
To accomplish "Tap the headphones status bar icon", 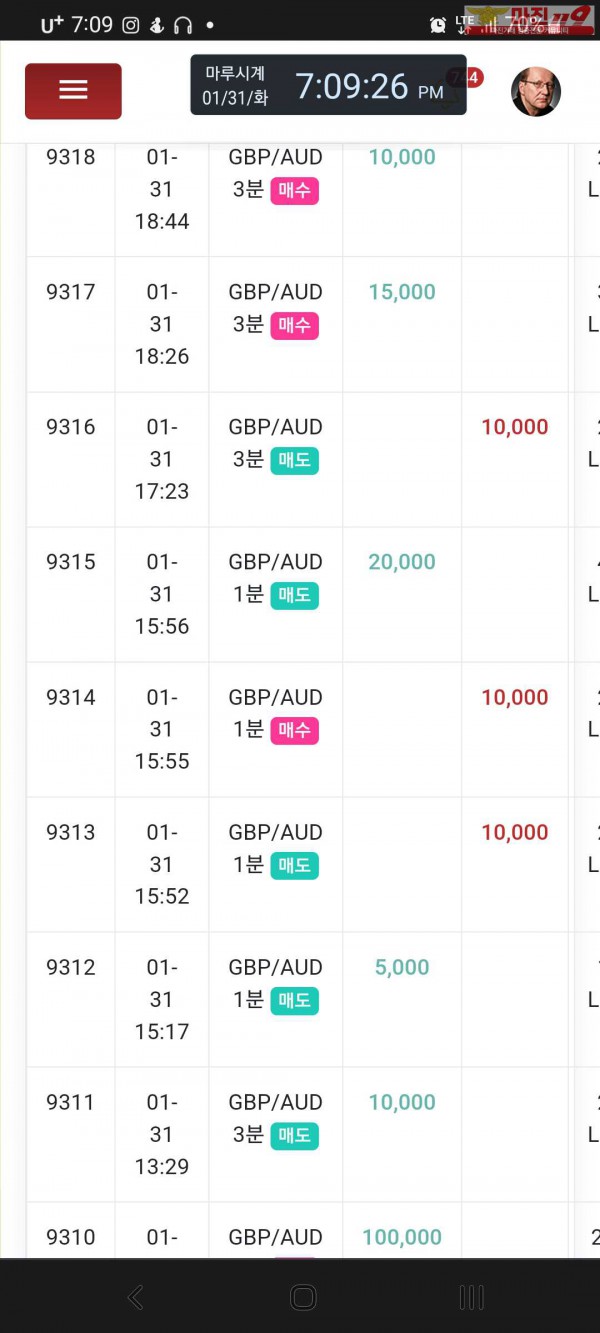I will [182, 25].
